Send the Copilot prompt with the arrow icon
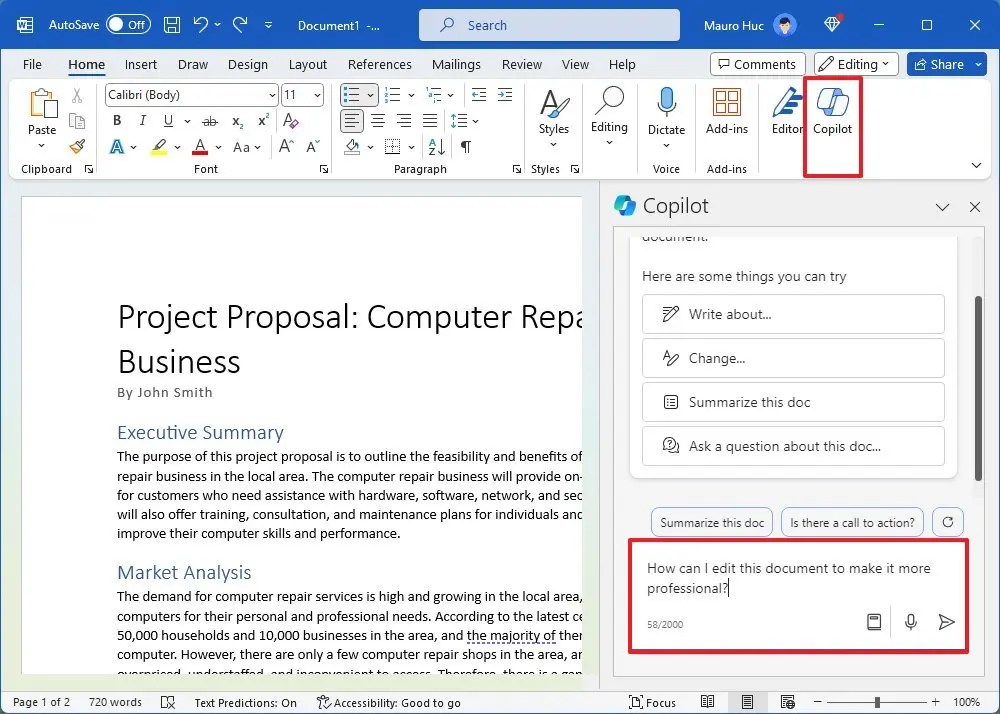Viewport: 1000px width, 714px height. click(946, 621)
